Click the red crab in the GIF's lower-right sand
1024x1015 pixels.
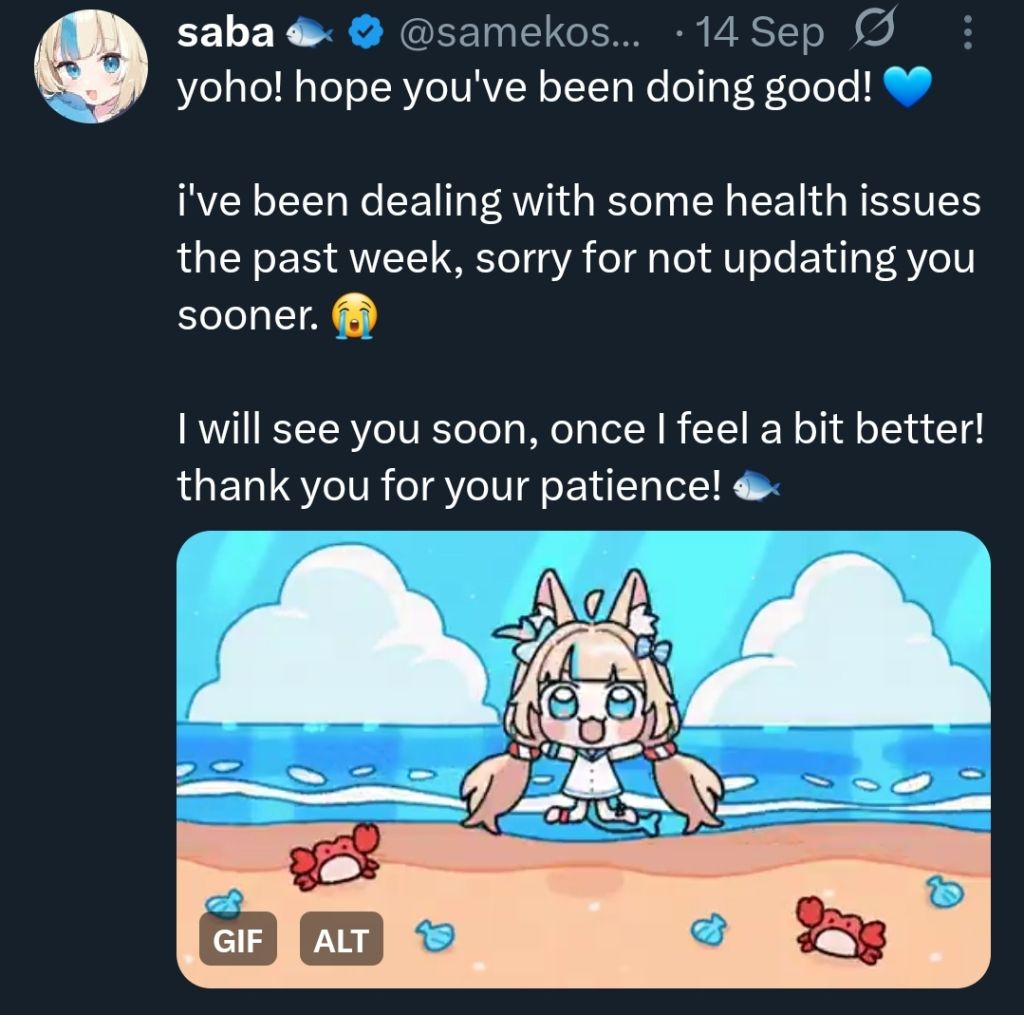[x=840, y=929]
